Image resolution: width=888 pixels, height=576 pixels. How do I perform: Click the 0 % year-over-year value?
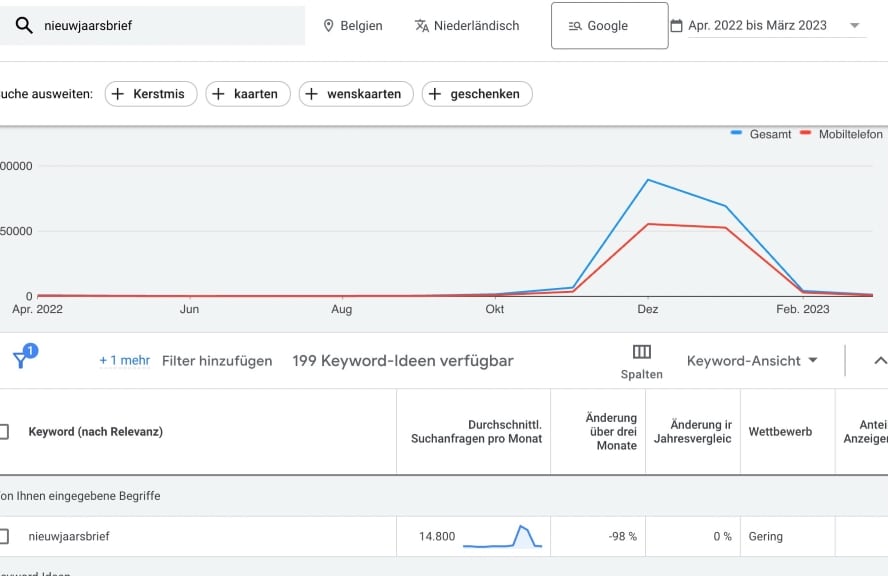click(722, 536)
